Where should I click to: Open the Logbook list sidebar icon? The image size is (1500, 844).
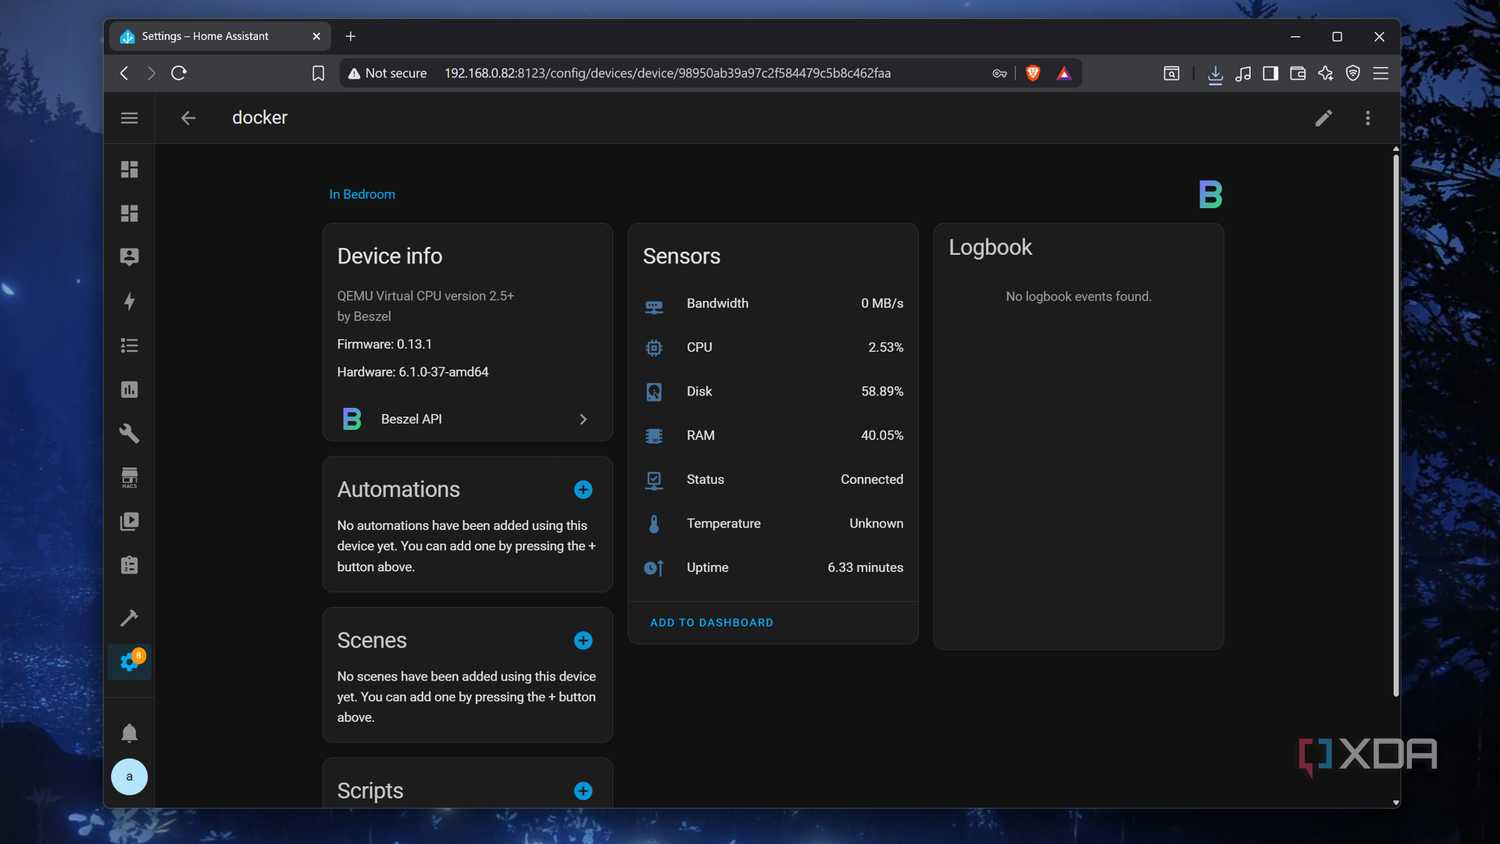tap(129, 345)
